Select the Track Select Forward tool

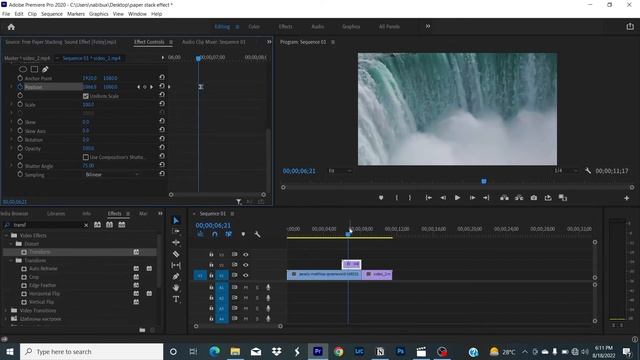click(176, 231)
